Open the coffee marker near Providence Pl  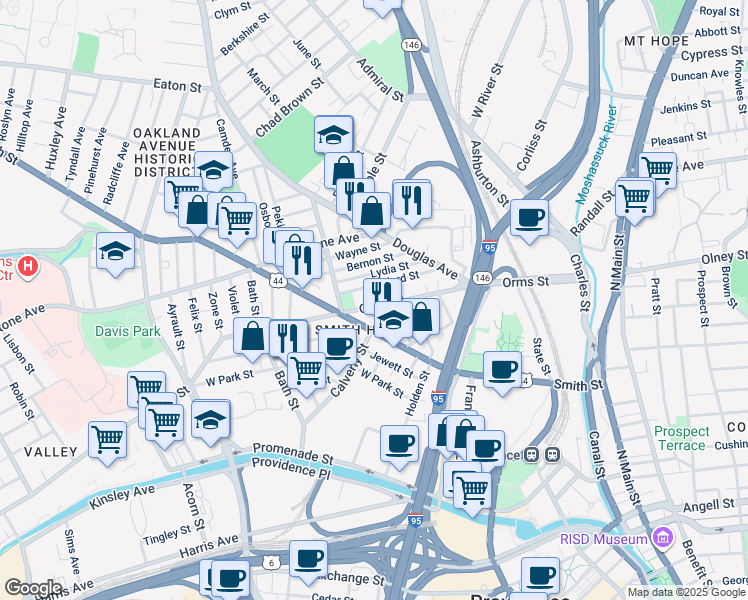pyautogui.click(x=399, y=442)
